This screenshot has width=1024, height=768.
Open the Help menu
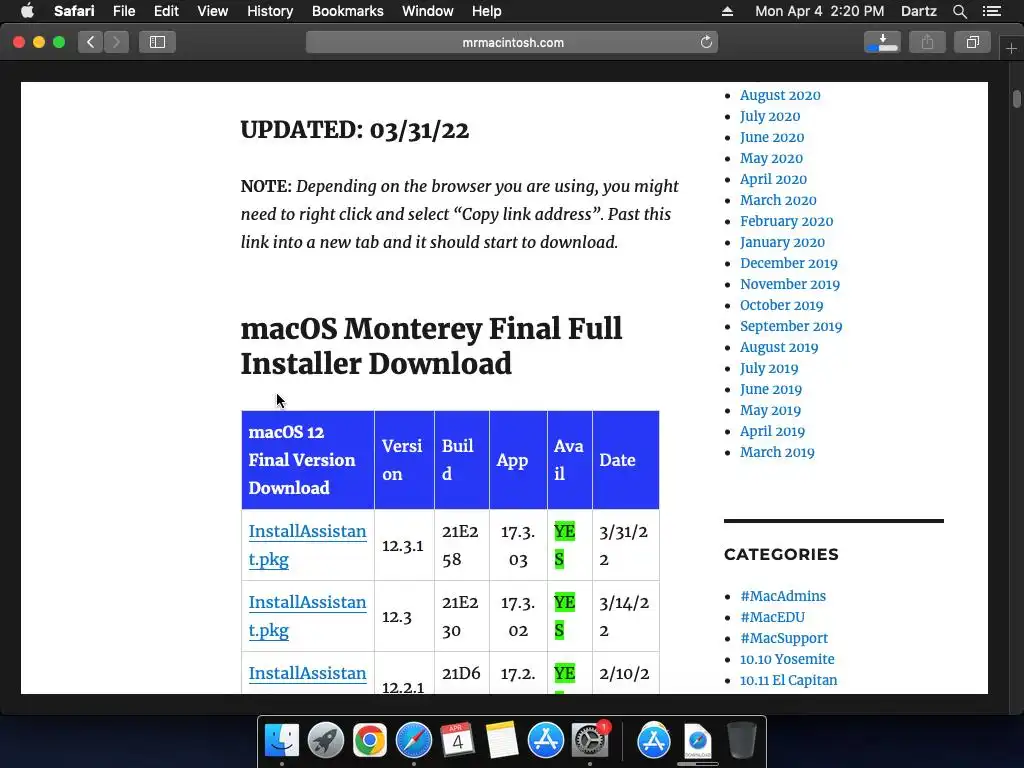pyautogui.click(x=487, y=11)
